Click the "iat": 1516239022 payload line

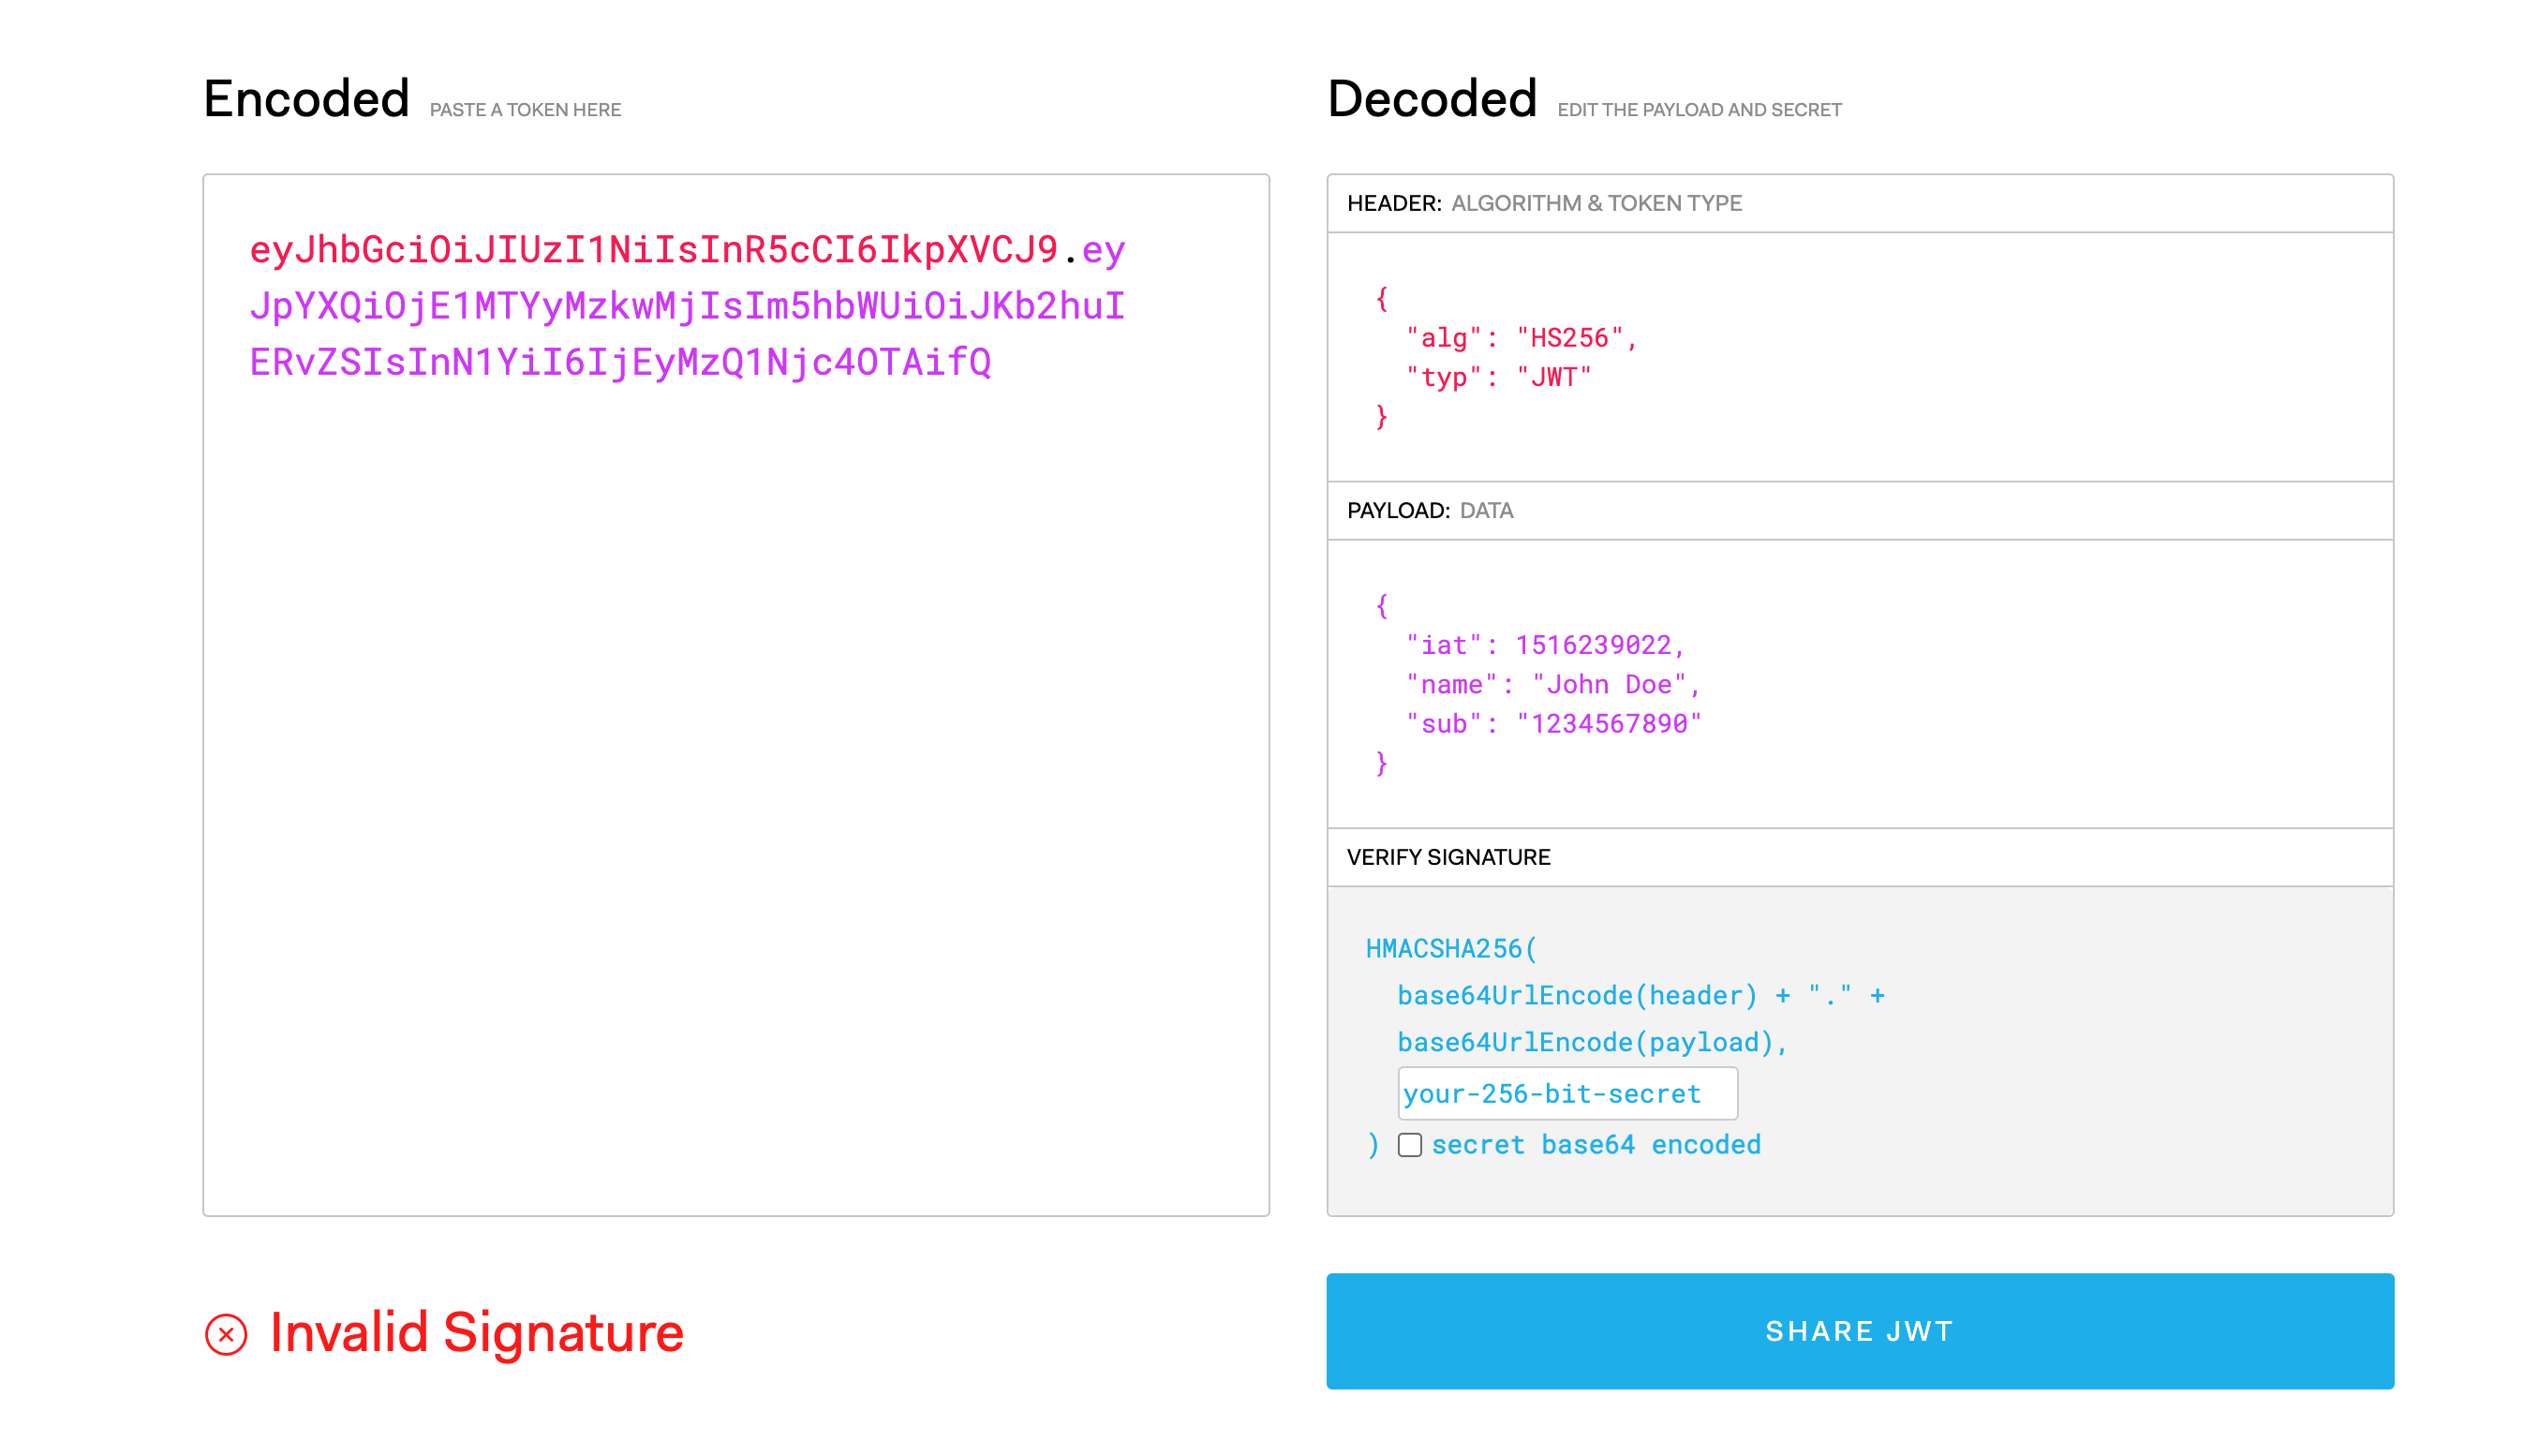pos(1545,645)
